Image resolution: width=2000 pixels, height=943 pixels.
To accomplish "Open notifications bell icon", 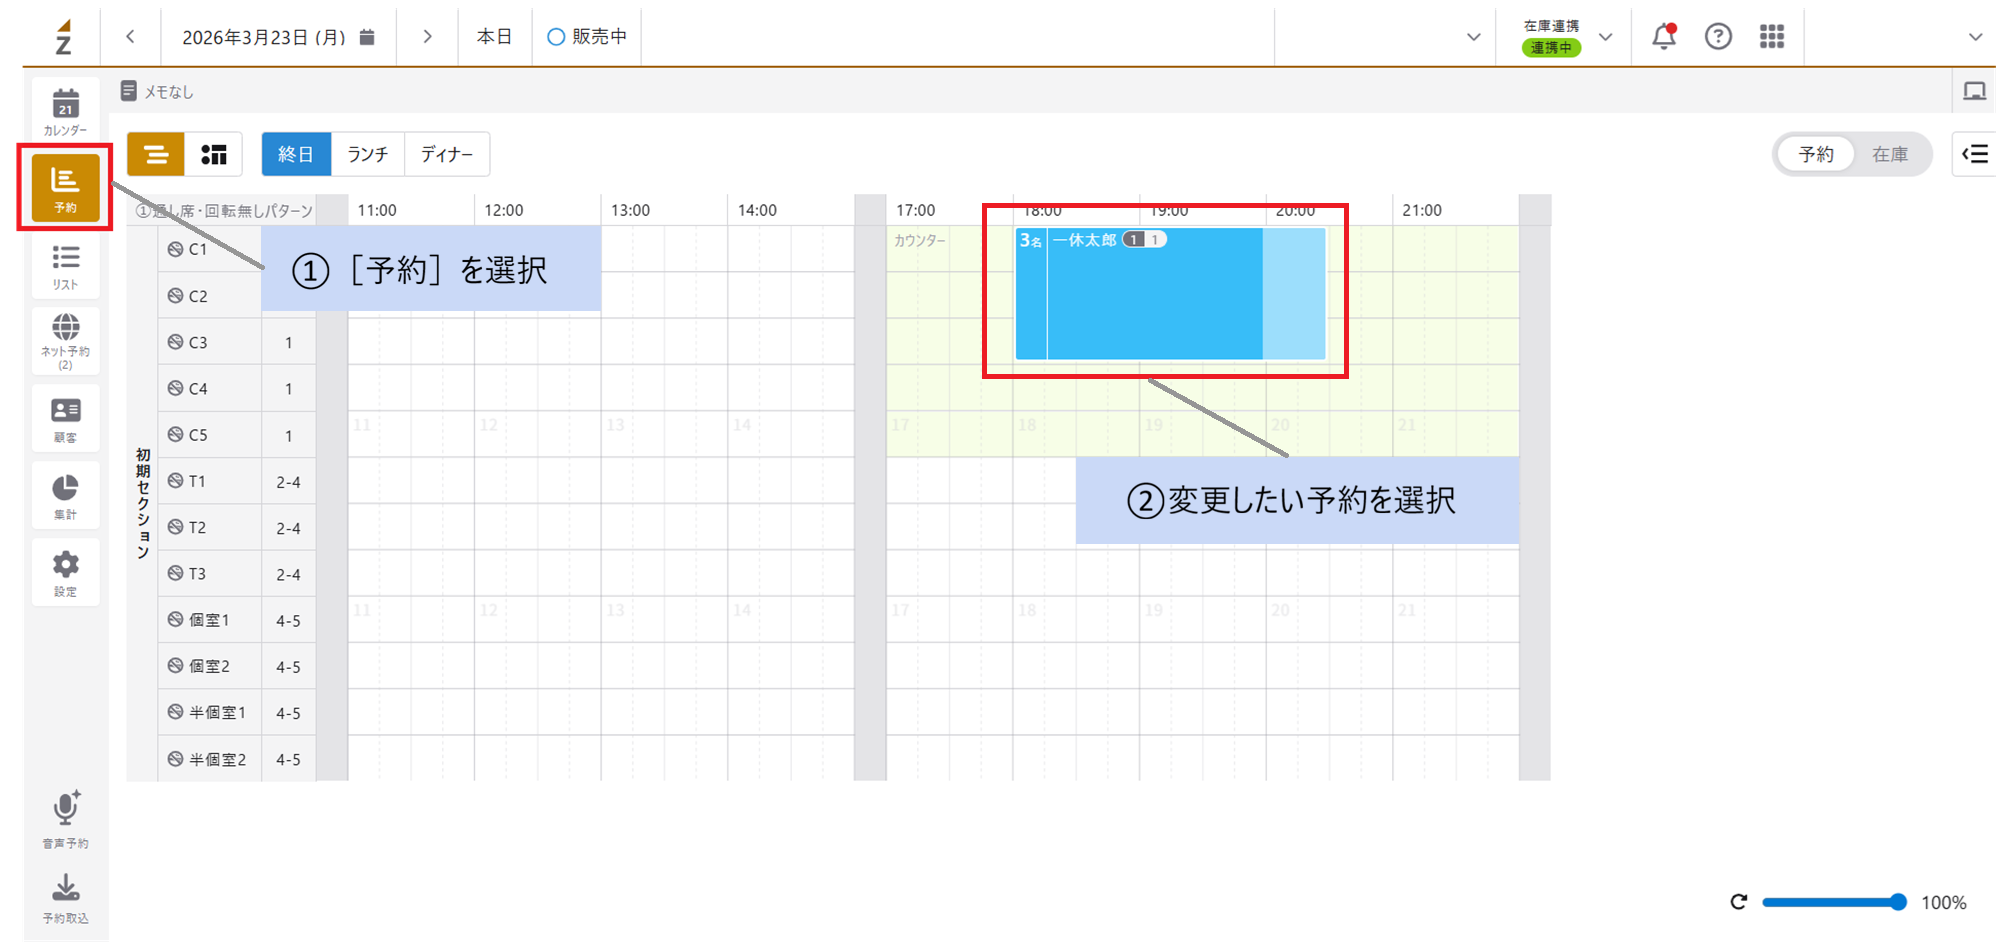I will point(1664,36).
